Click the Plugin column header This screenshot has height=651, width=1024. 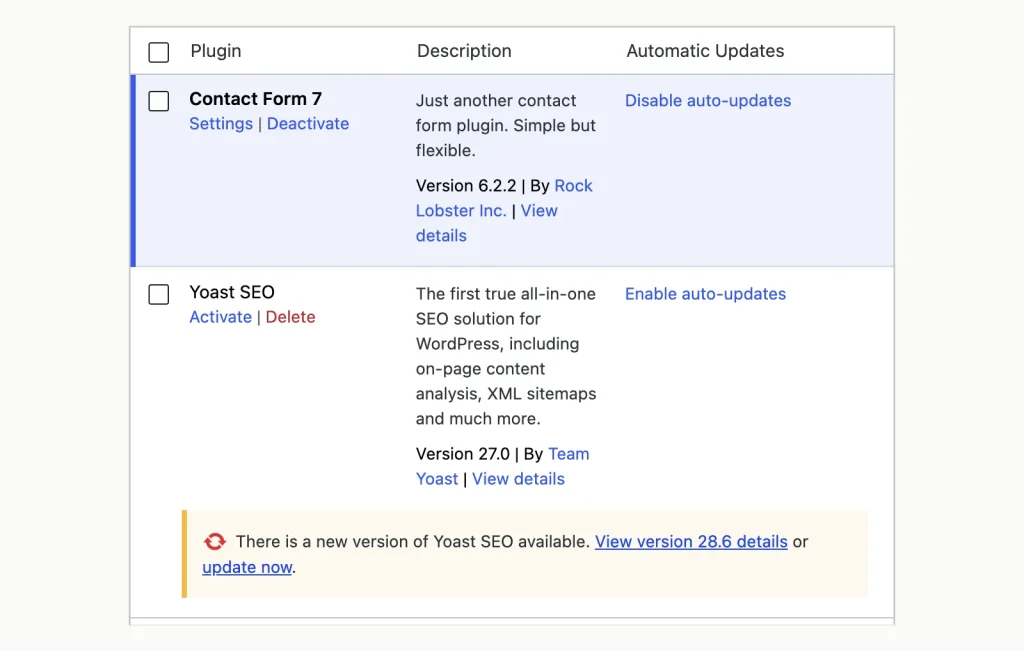click(216, 51)
